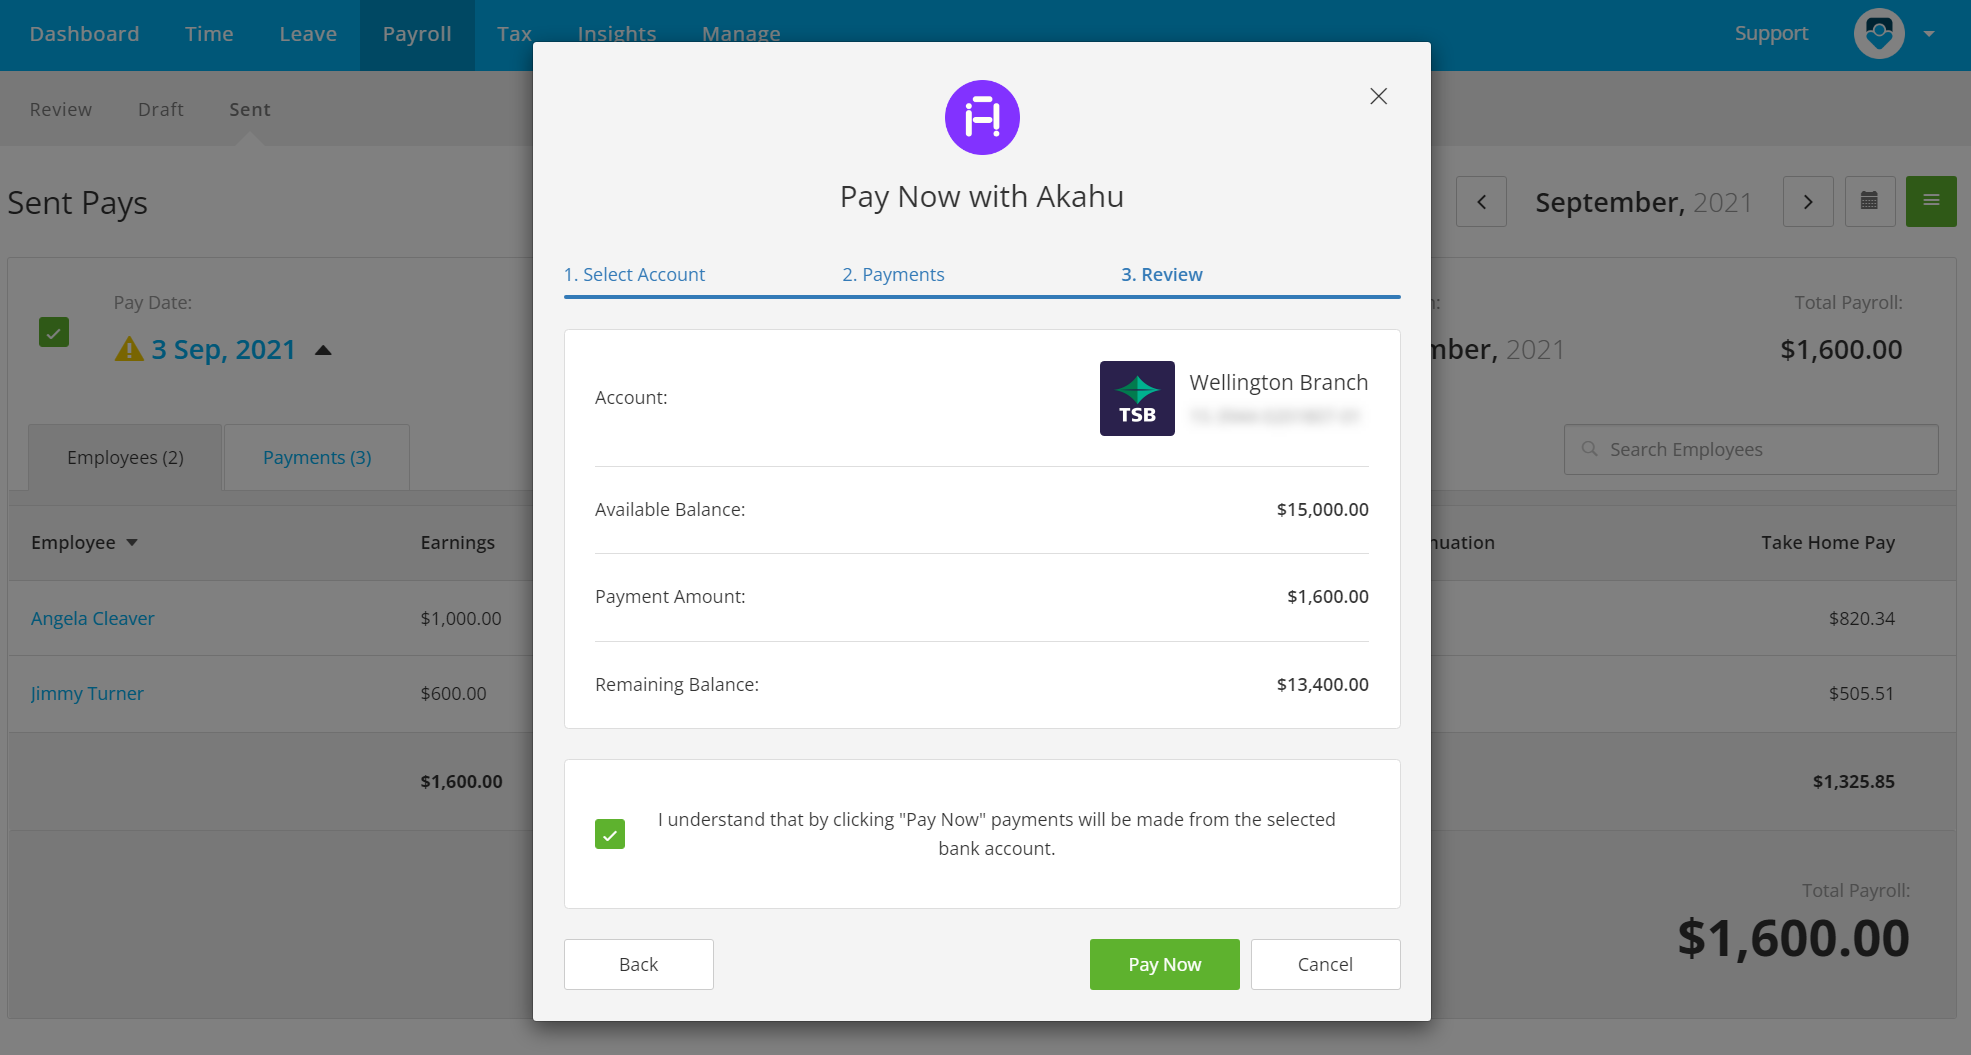Click the warning triangle beside 3 Sep

pos(129,349)
